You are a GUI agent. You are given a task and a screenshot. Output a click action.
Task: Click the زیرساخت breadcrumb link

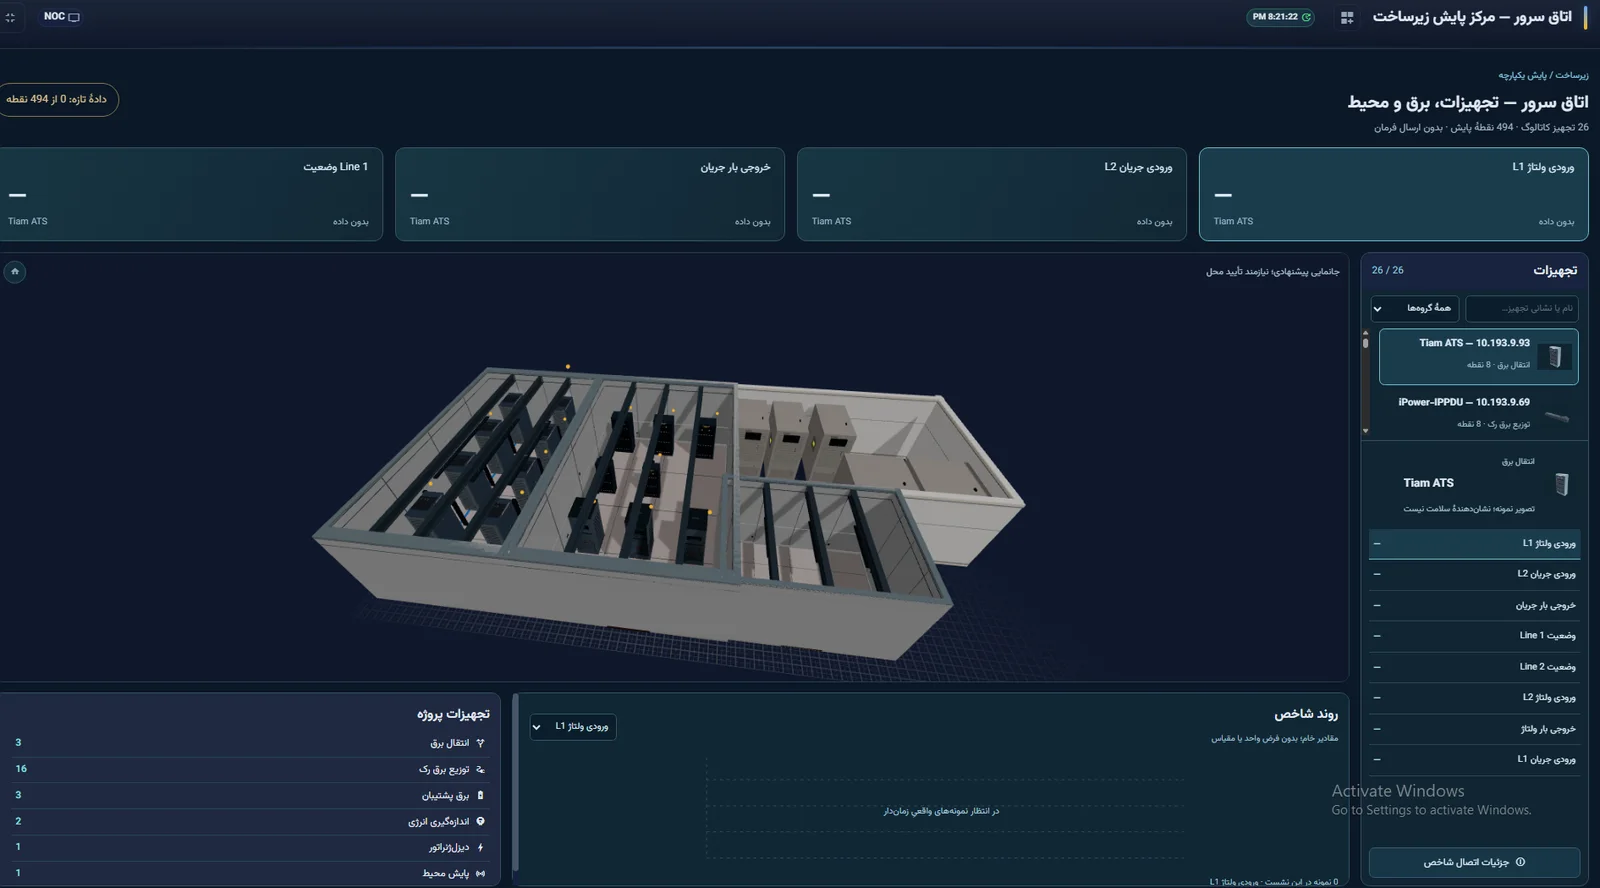[x=1572, y=75]
